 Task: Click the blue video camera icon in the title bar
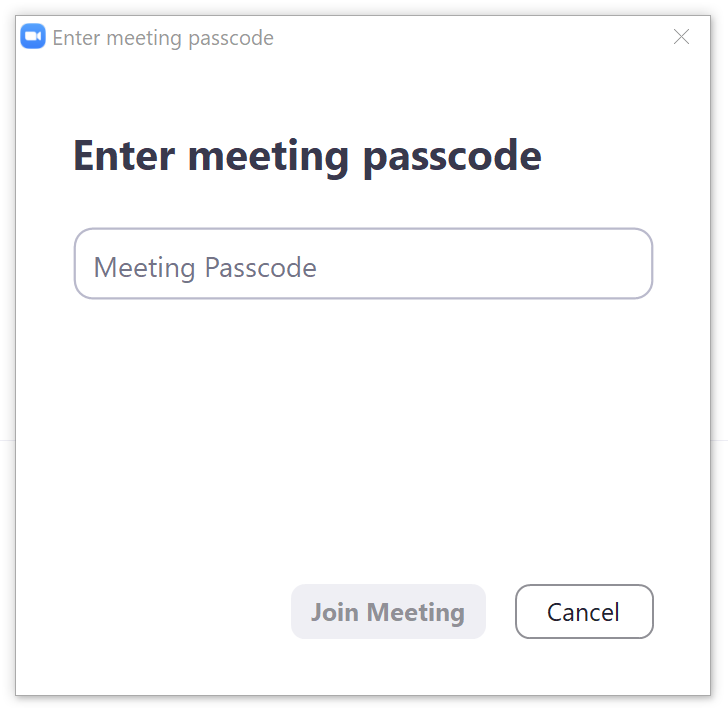pyautogui.click(x=33, y=36)
